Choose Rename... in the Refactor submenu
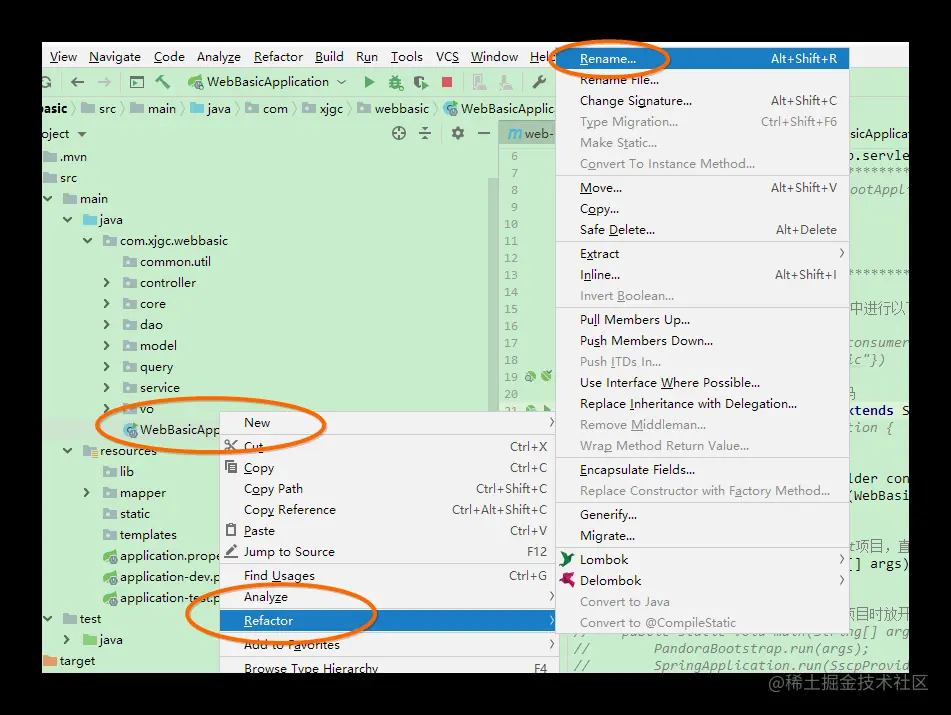This screenshot has height=715, width=951. click(x=702, y=59)
